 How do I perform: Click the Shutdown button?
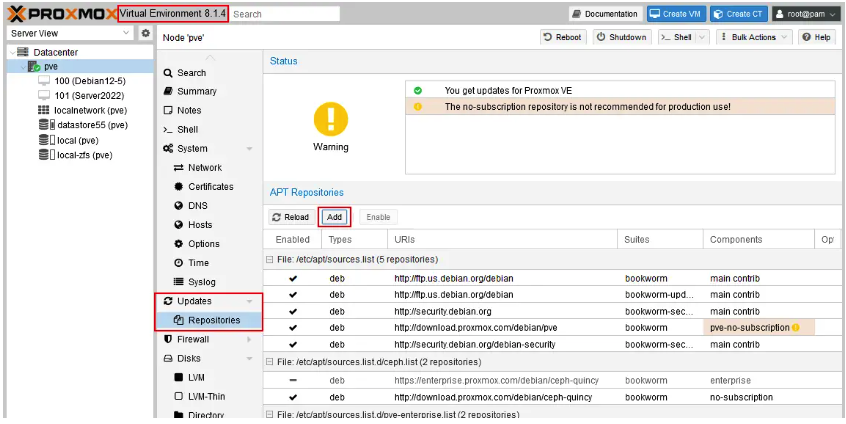[x=622, y=37]
